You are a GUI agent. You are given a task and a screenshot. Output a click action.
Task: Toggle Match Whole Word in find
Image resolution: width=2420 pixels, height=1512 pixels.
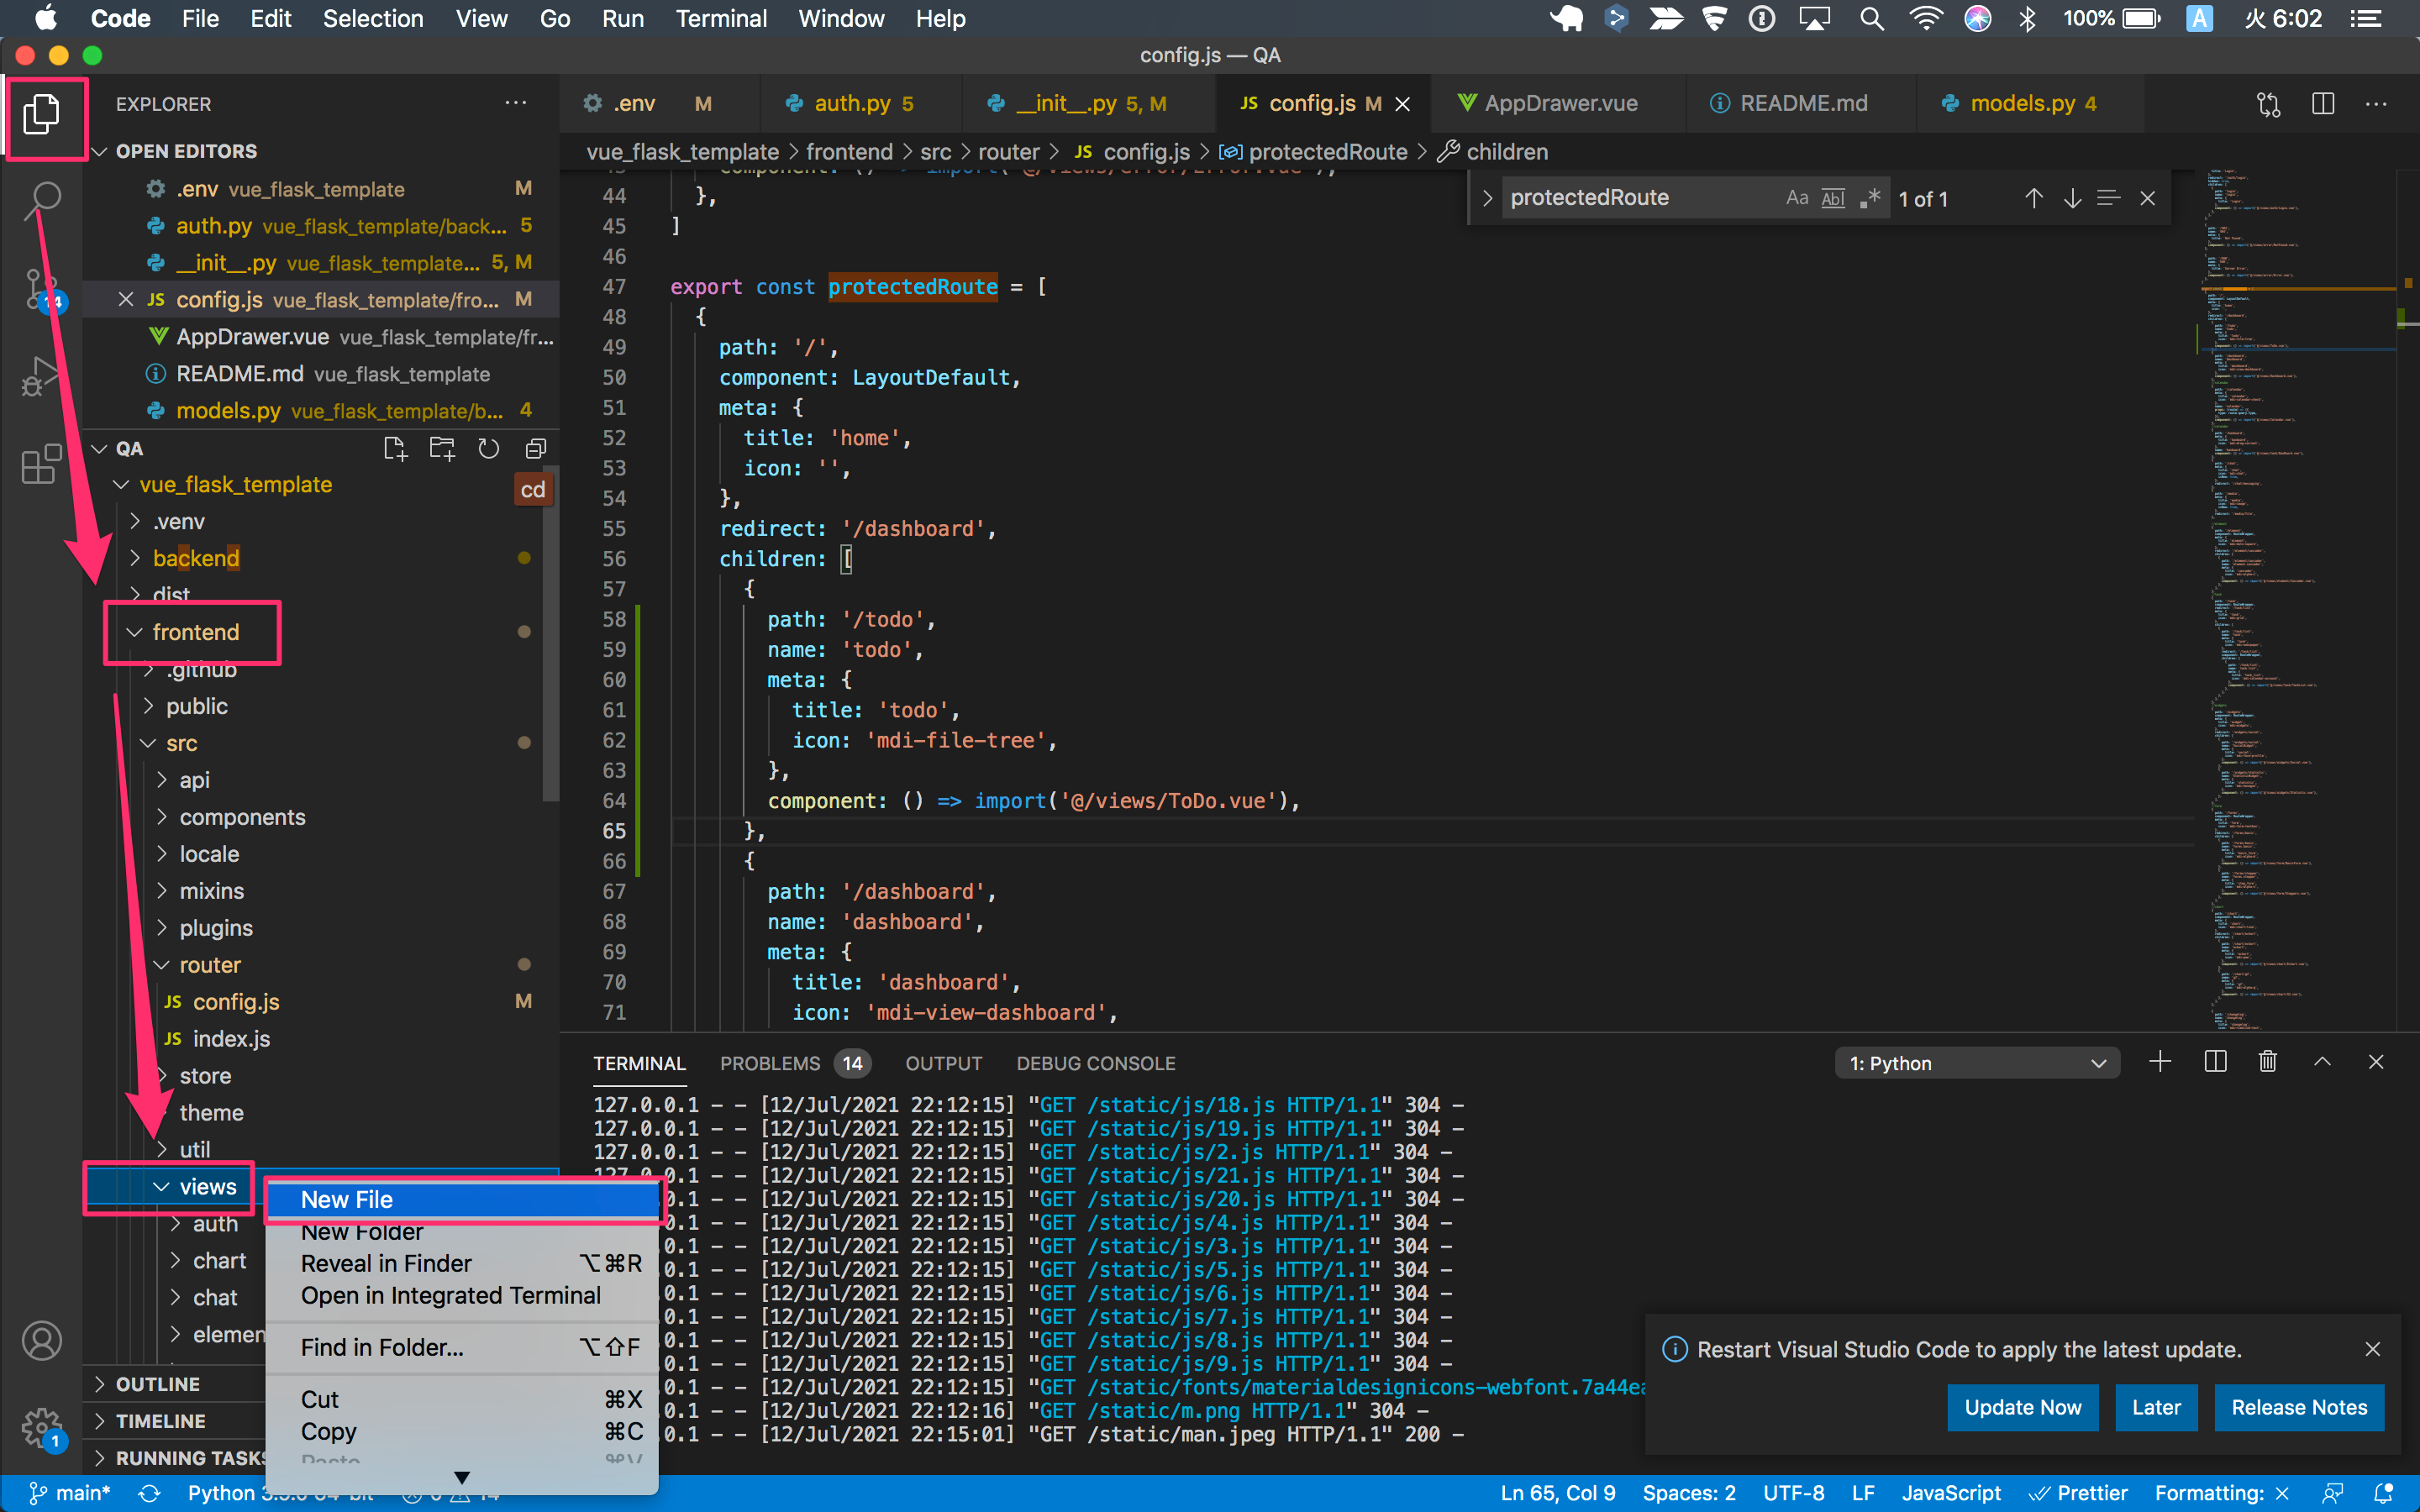(1833, 198)
